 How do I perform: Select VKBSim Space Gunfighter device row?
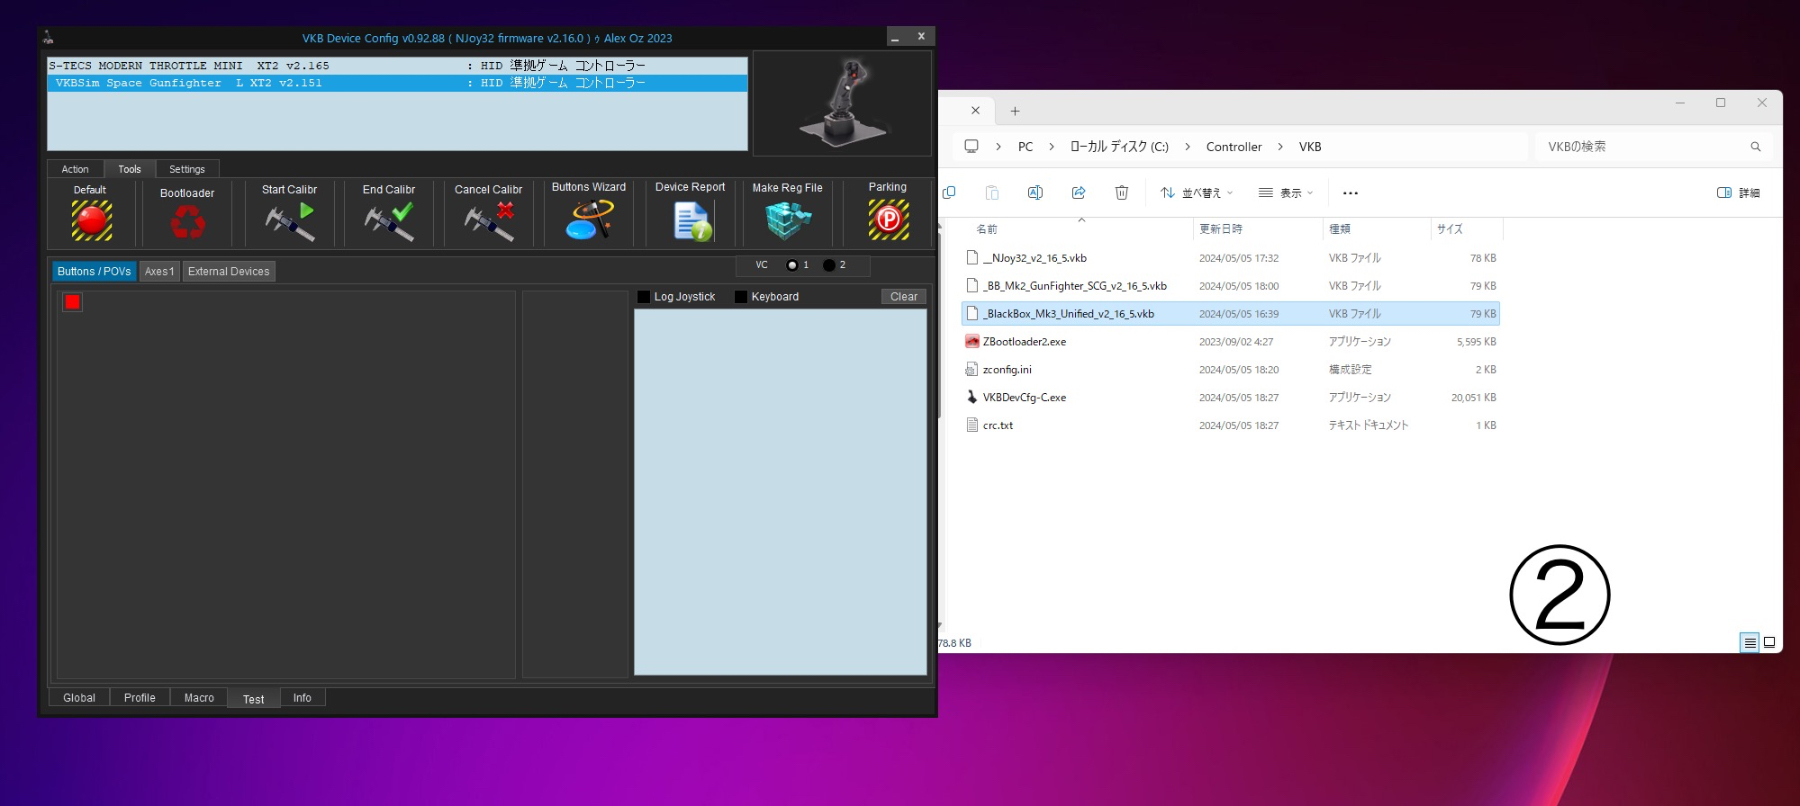pyautogui.click(x=398, y=83)
